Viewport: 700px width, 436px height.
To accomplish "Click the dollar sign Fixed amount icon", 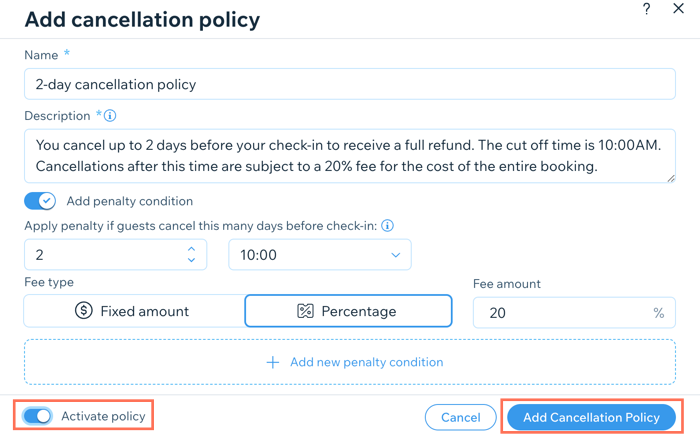I will pyautogui.click(x=83, y=310).
